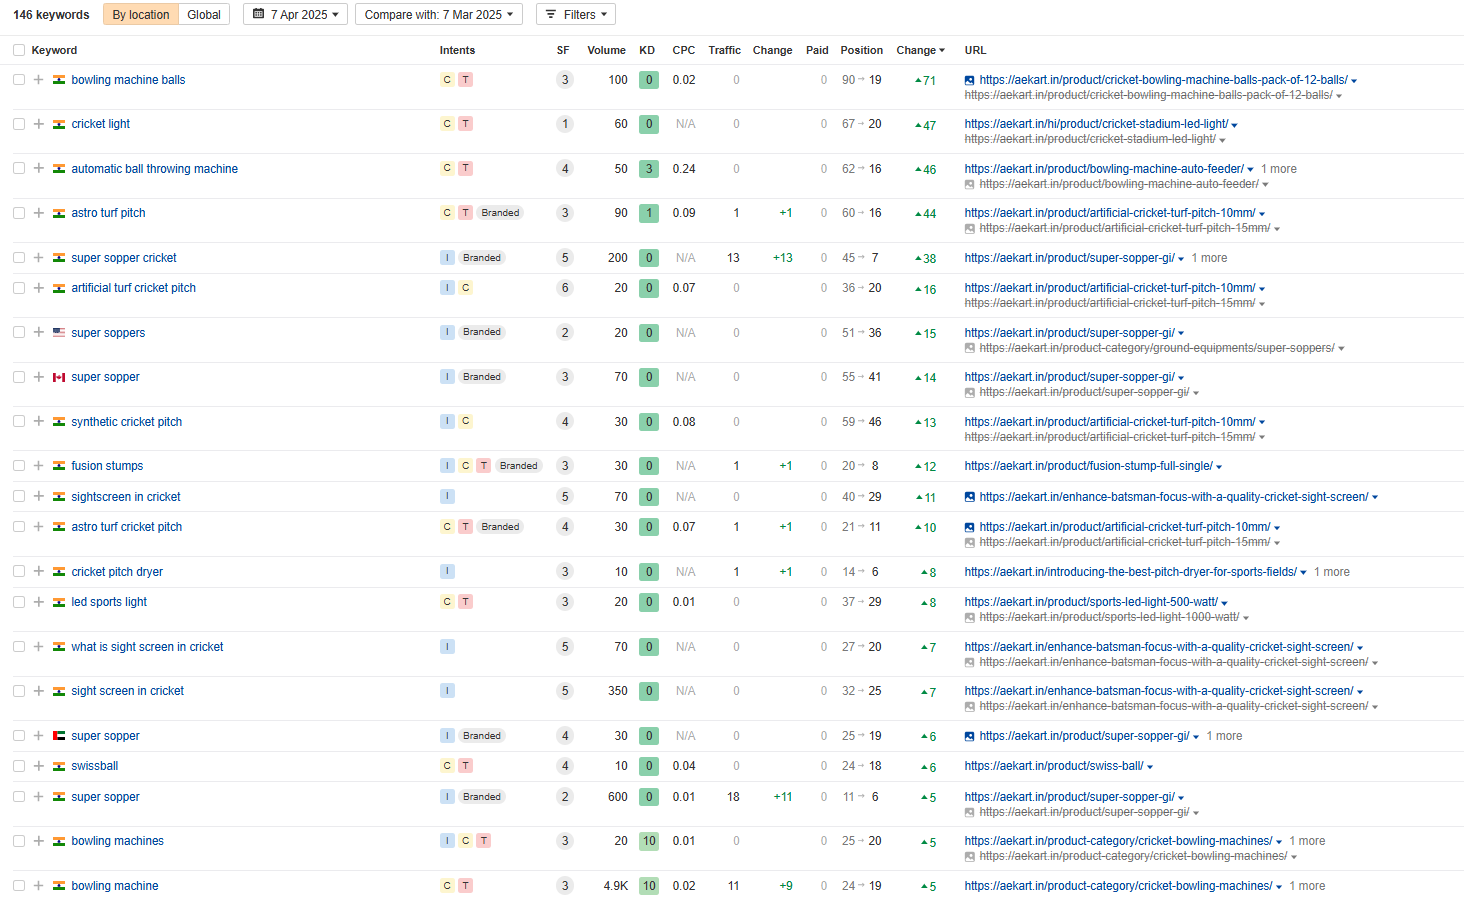The image size is (1464, 901).
Task: Click the green KD badge for 'bowling machine'
Action: pos(649,886)
